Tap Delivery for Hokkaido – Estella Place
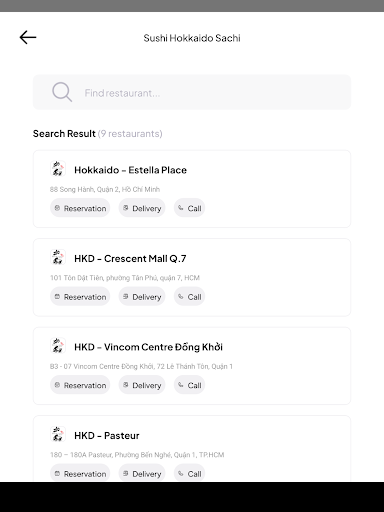This screenshot has width=384, height=512. [142, 208]
